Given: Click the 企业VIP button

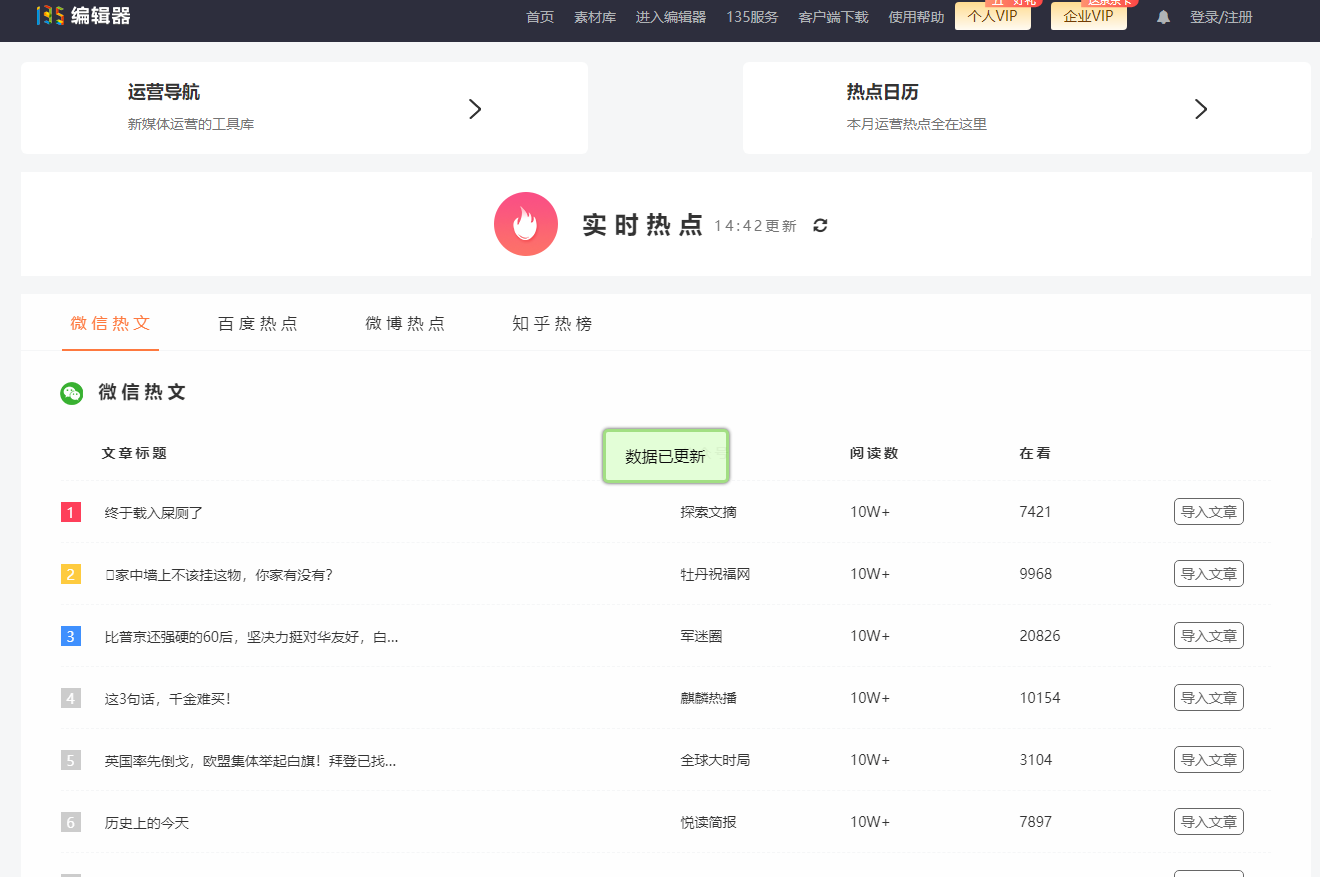Looking at the screenshot, I should click(1089, 16).
